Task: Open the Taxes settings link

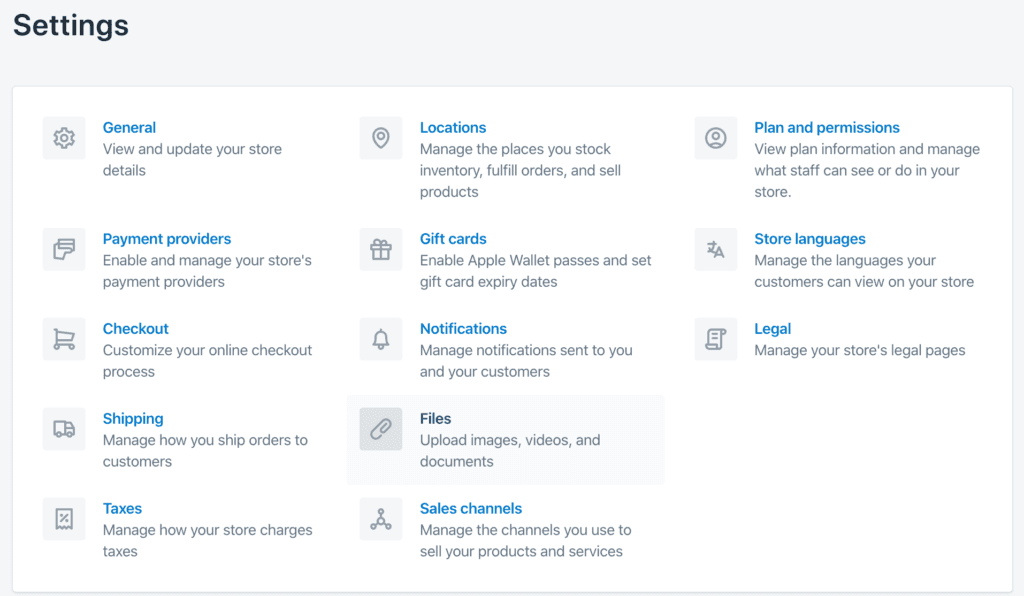Action: pos(122,508)
